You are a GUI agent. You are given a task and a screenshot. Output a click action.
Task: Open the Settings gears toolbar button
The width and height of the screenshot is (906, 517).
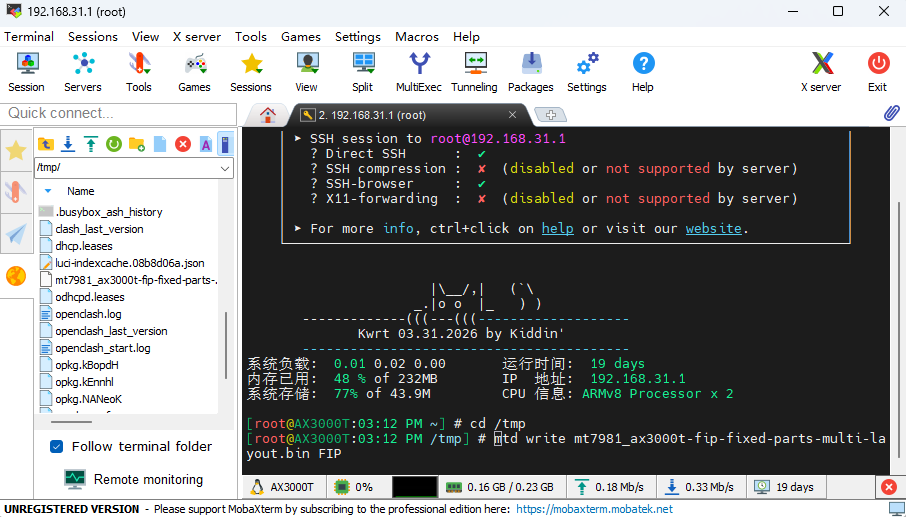point(586,72)
